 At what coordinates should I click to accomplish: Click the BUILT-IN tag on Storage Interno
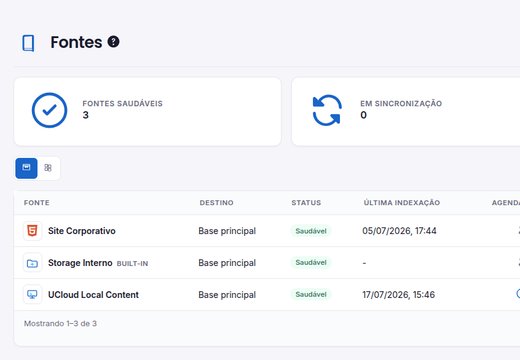(132, 264)
